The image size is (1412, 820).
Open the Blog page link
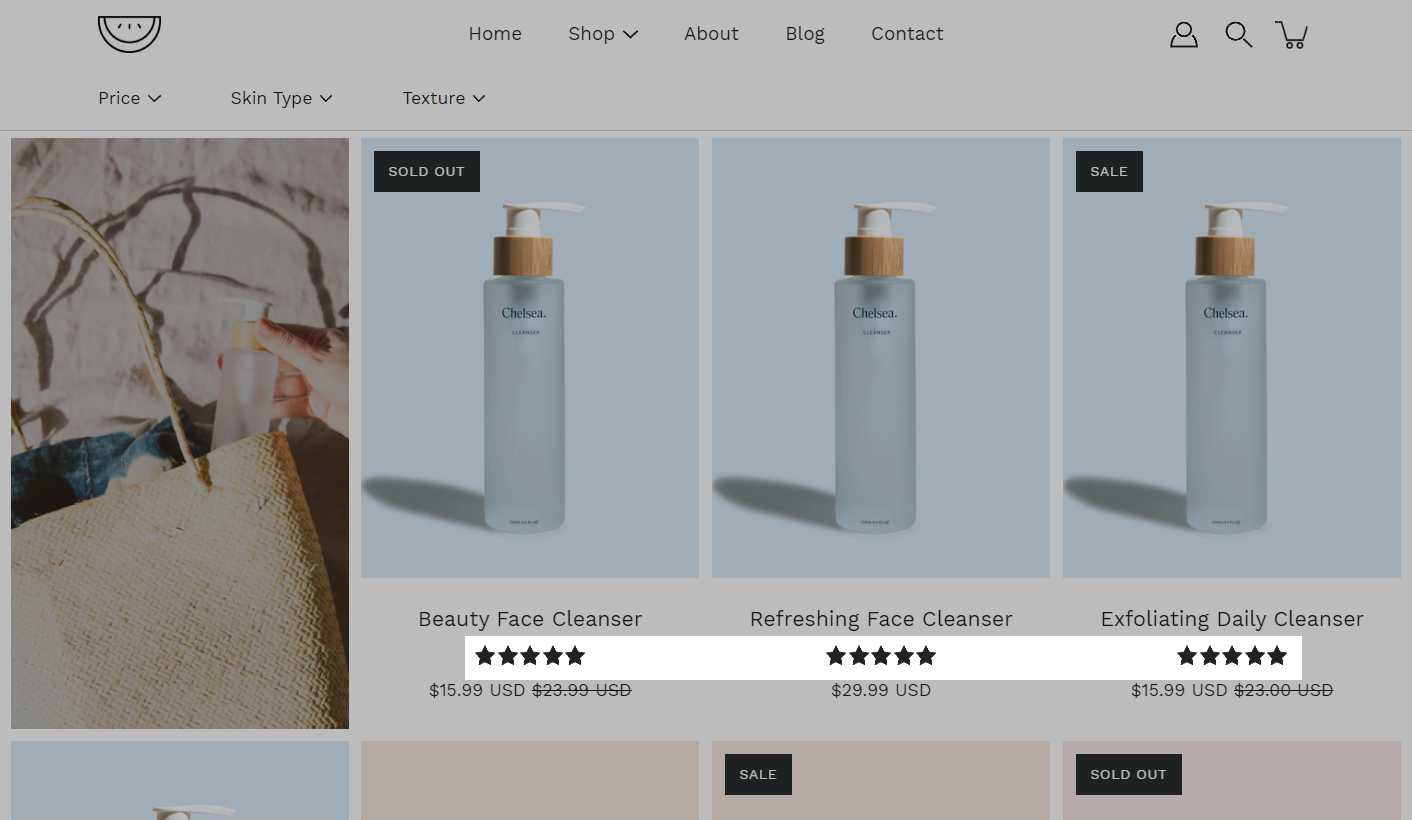(805, 34)
